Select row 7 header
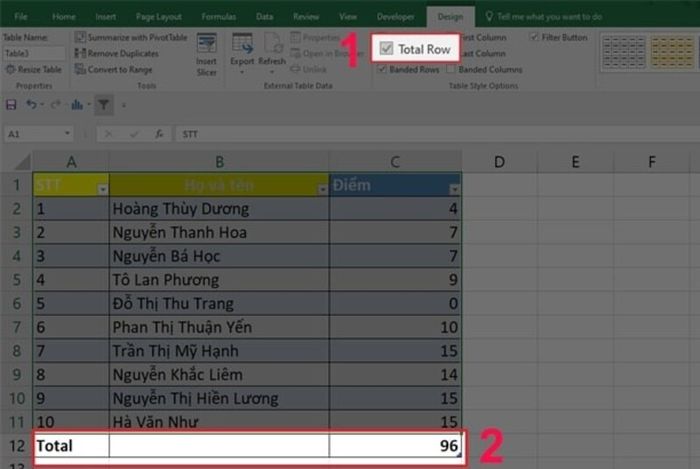The width and height of the screenshot is (700, 469). click(x=17, y=327)
